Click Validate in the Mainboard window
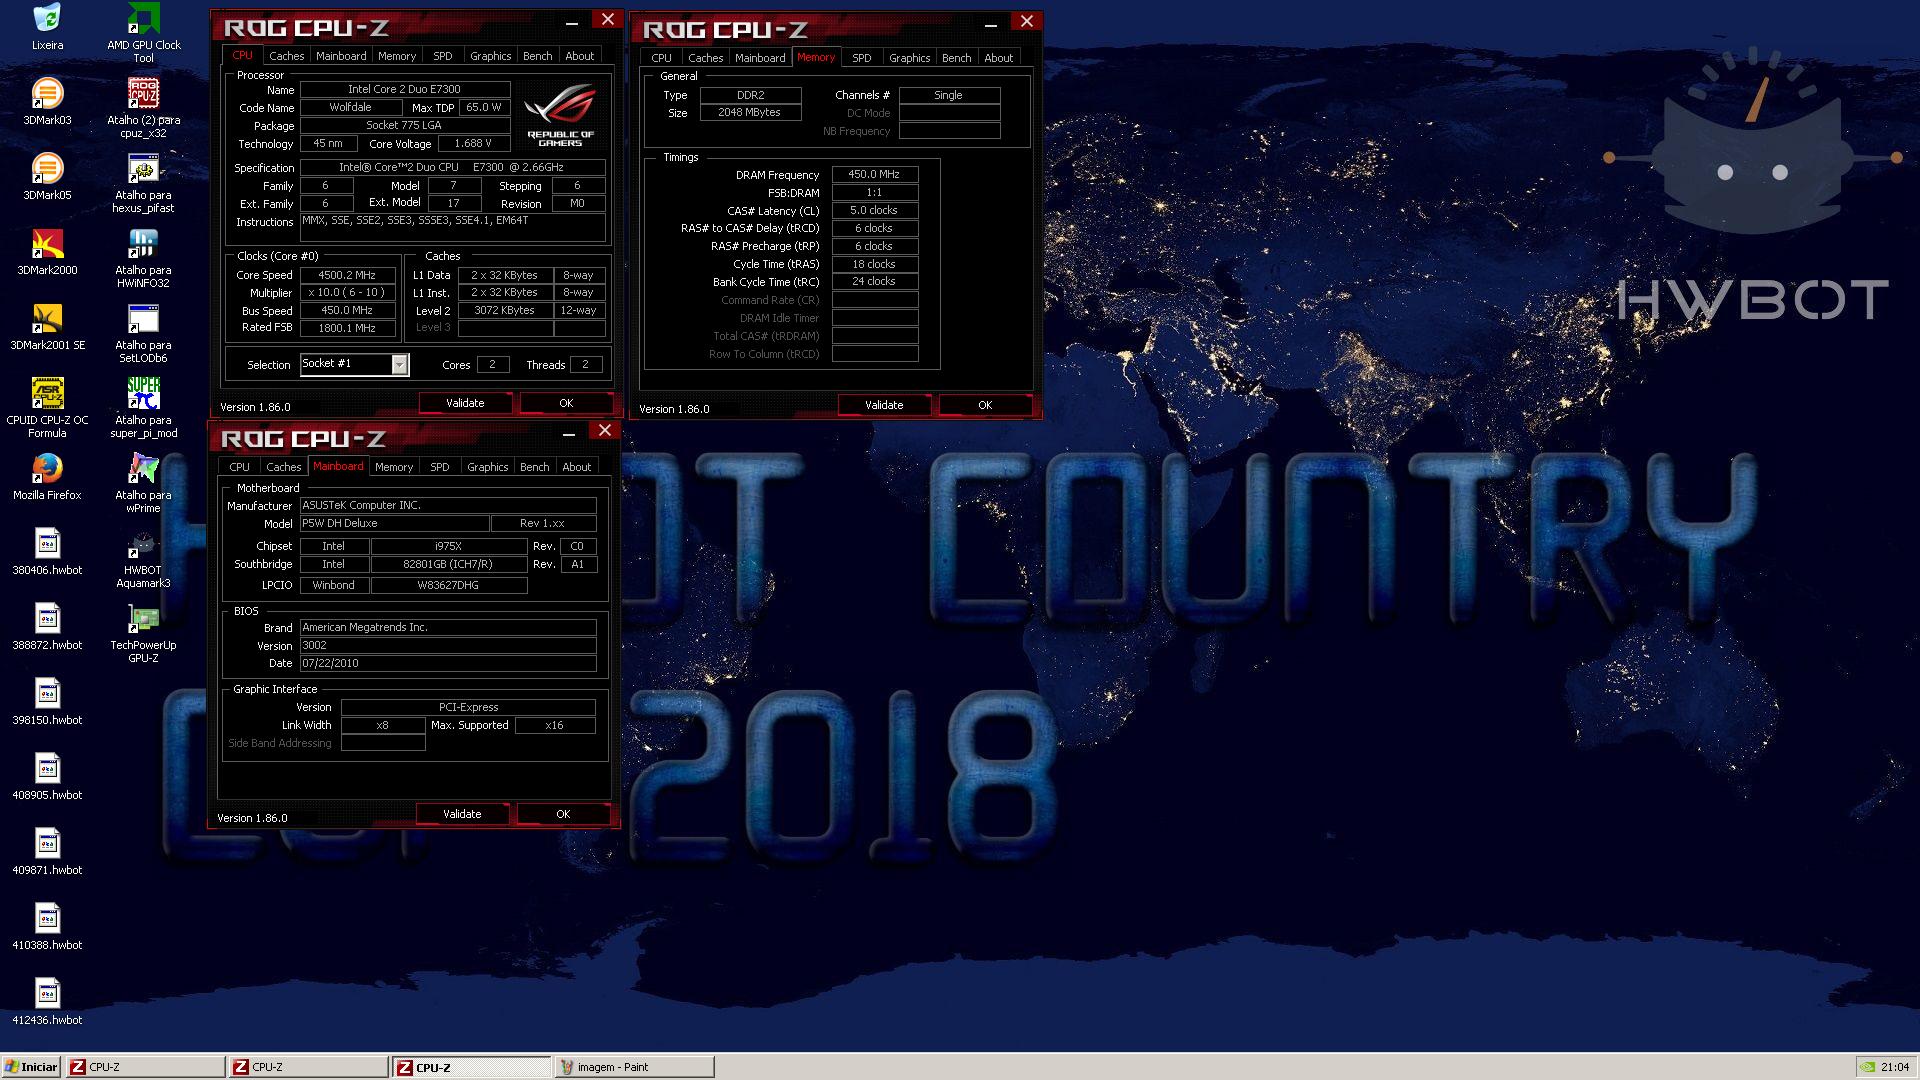Viewport: 1920px width, 1080px height. point(462,814)
